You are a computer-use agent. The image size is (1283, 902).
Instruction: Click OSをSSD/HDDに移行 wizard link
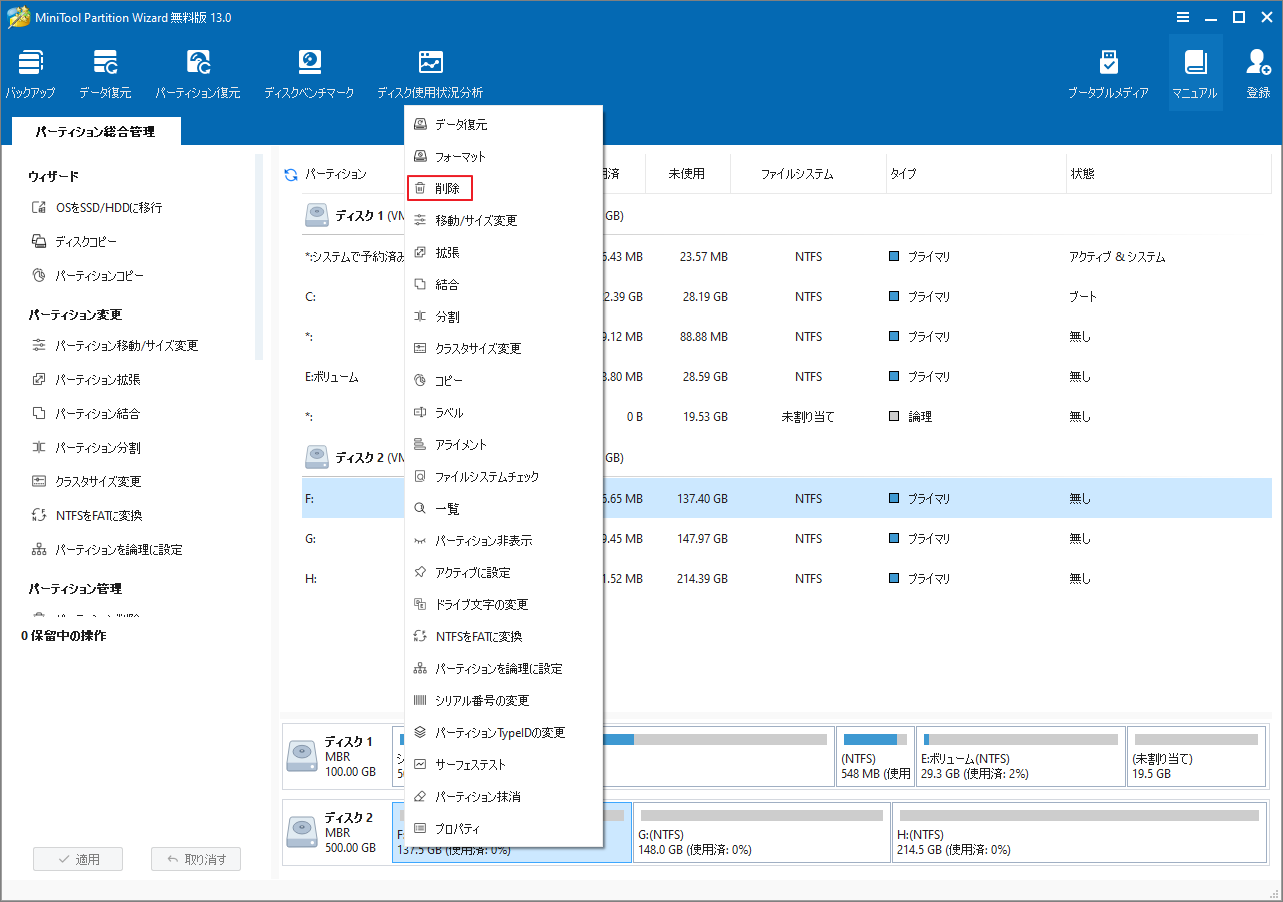pos(108,208)
